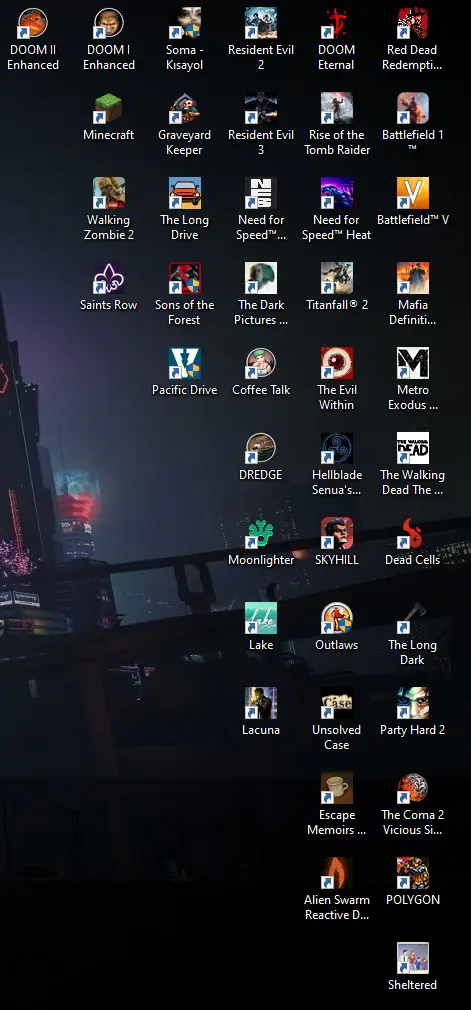Click the Titanfall 2 desktop icon
This screenshot has height=1010, width=471.
(x=337, y=279)
